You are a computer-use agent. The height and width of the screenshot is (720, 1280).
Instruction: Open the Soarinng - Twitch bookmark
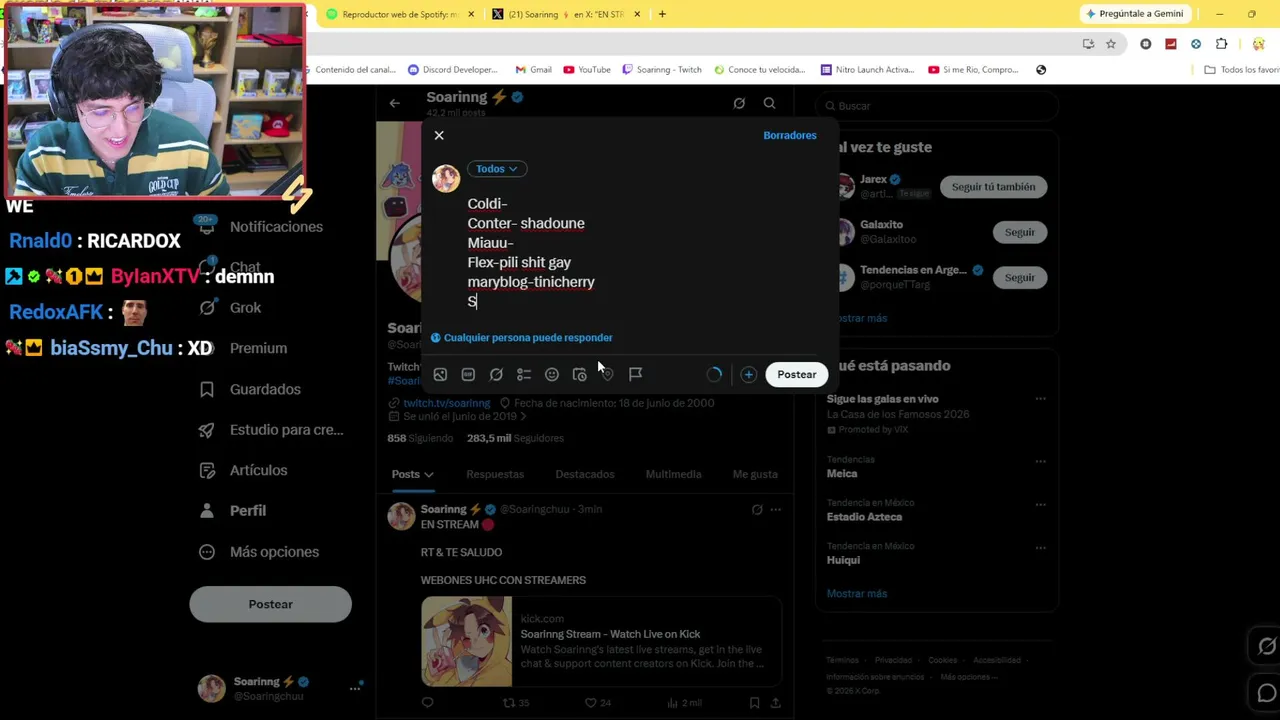[662, 70]
